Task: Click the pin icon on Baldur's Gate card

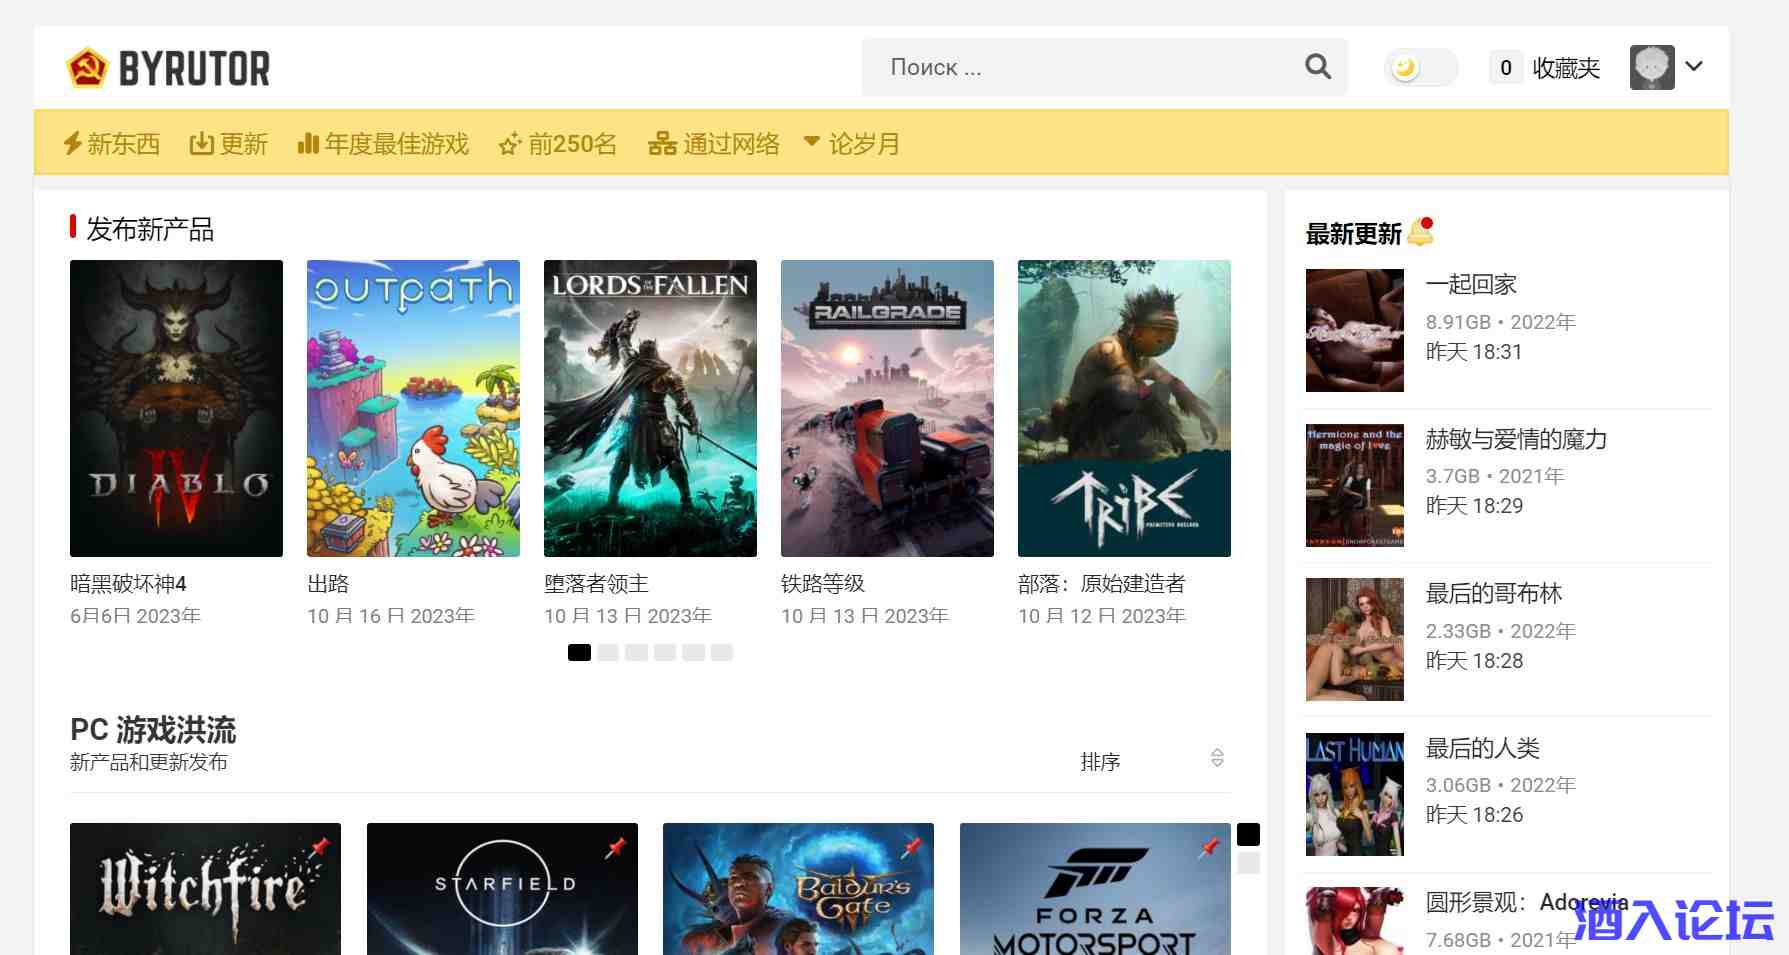Action: pyautogui.click(x=912, y=847)
